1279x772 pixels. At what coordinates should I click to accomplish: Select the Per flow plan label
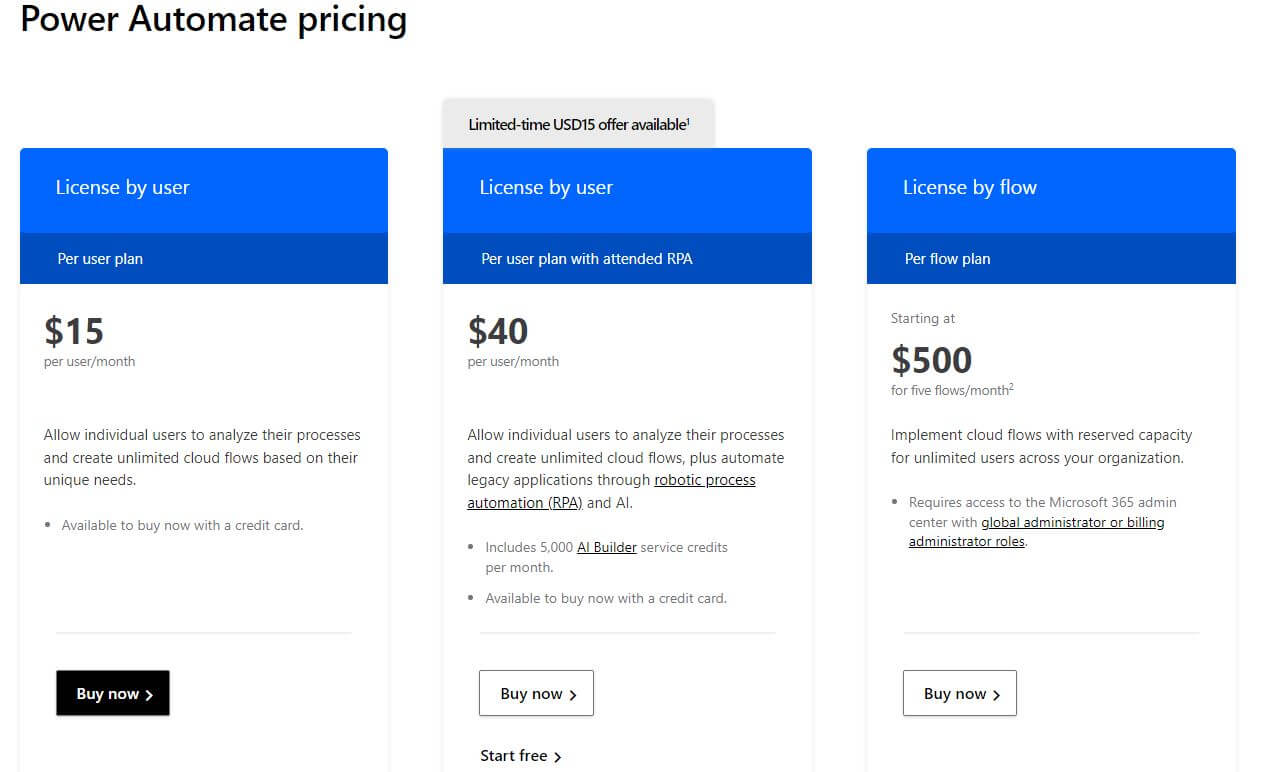(x=947, y=259)
